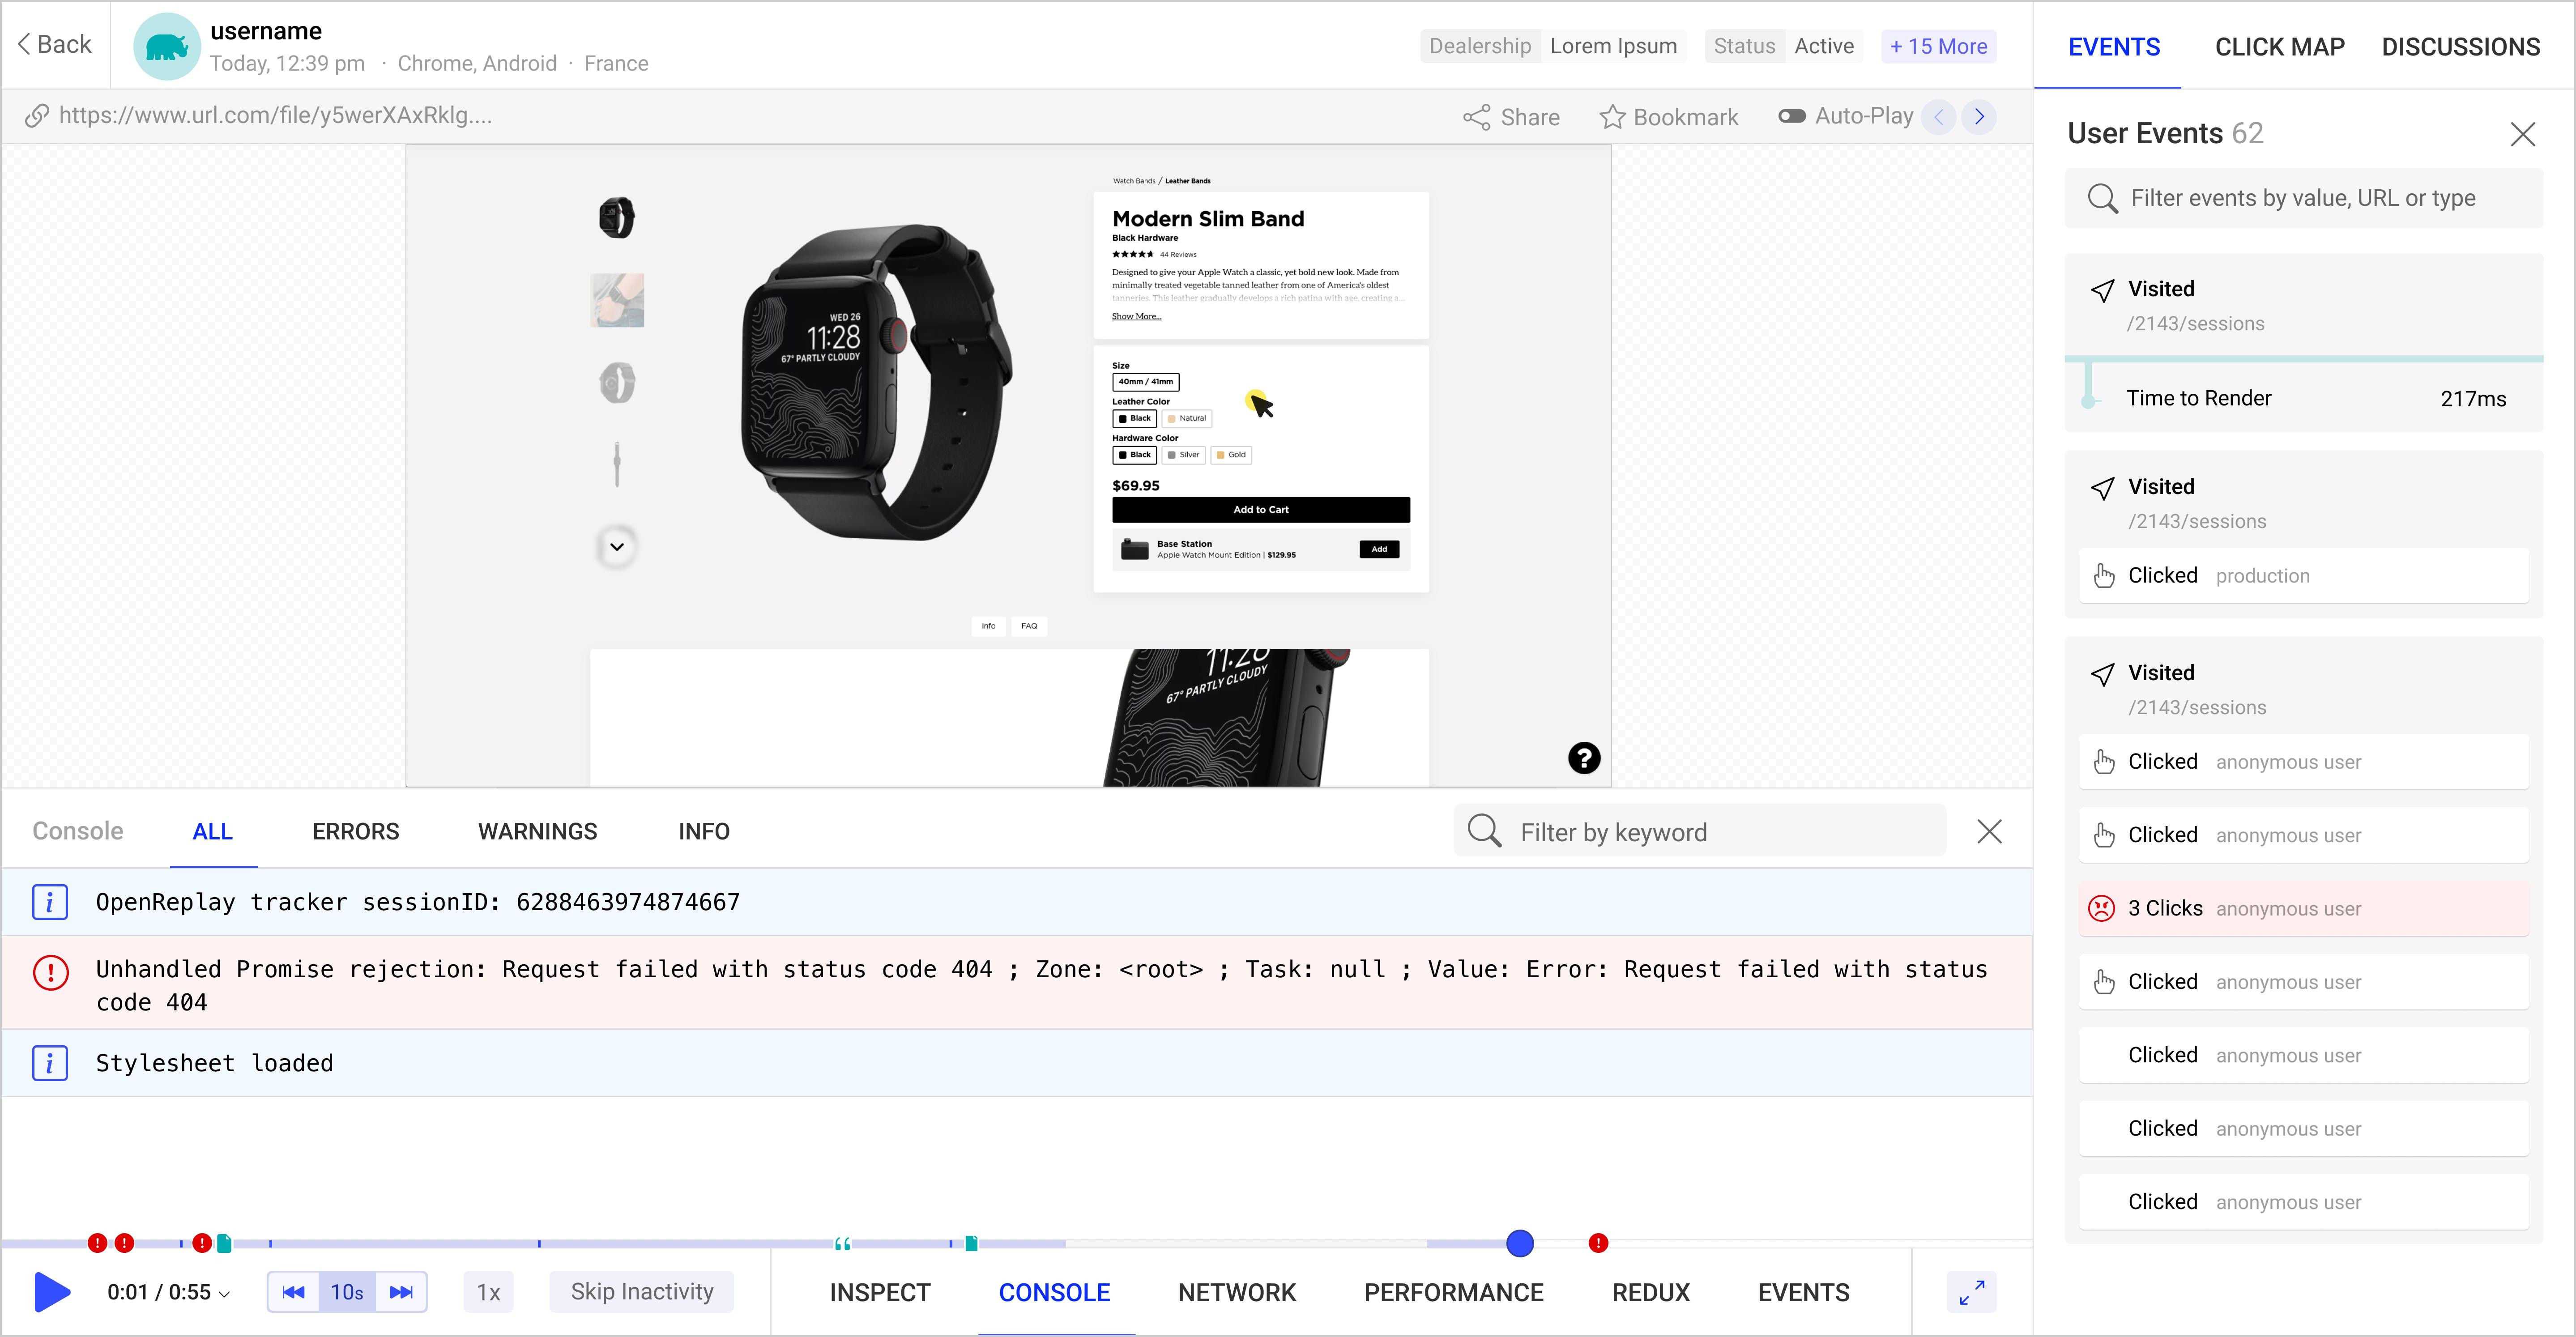
Task: Click the Play button
Action: (x=52, y=1292)
